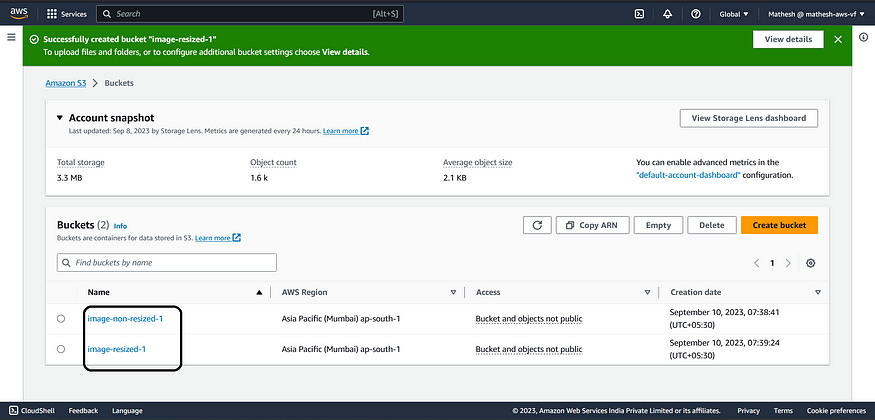Open the info panel icon at right

click(864, 37)
